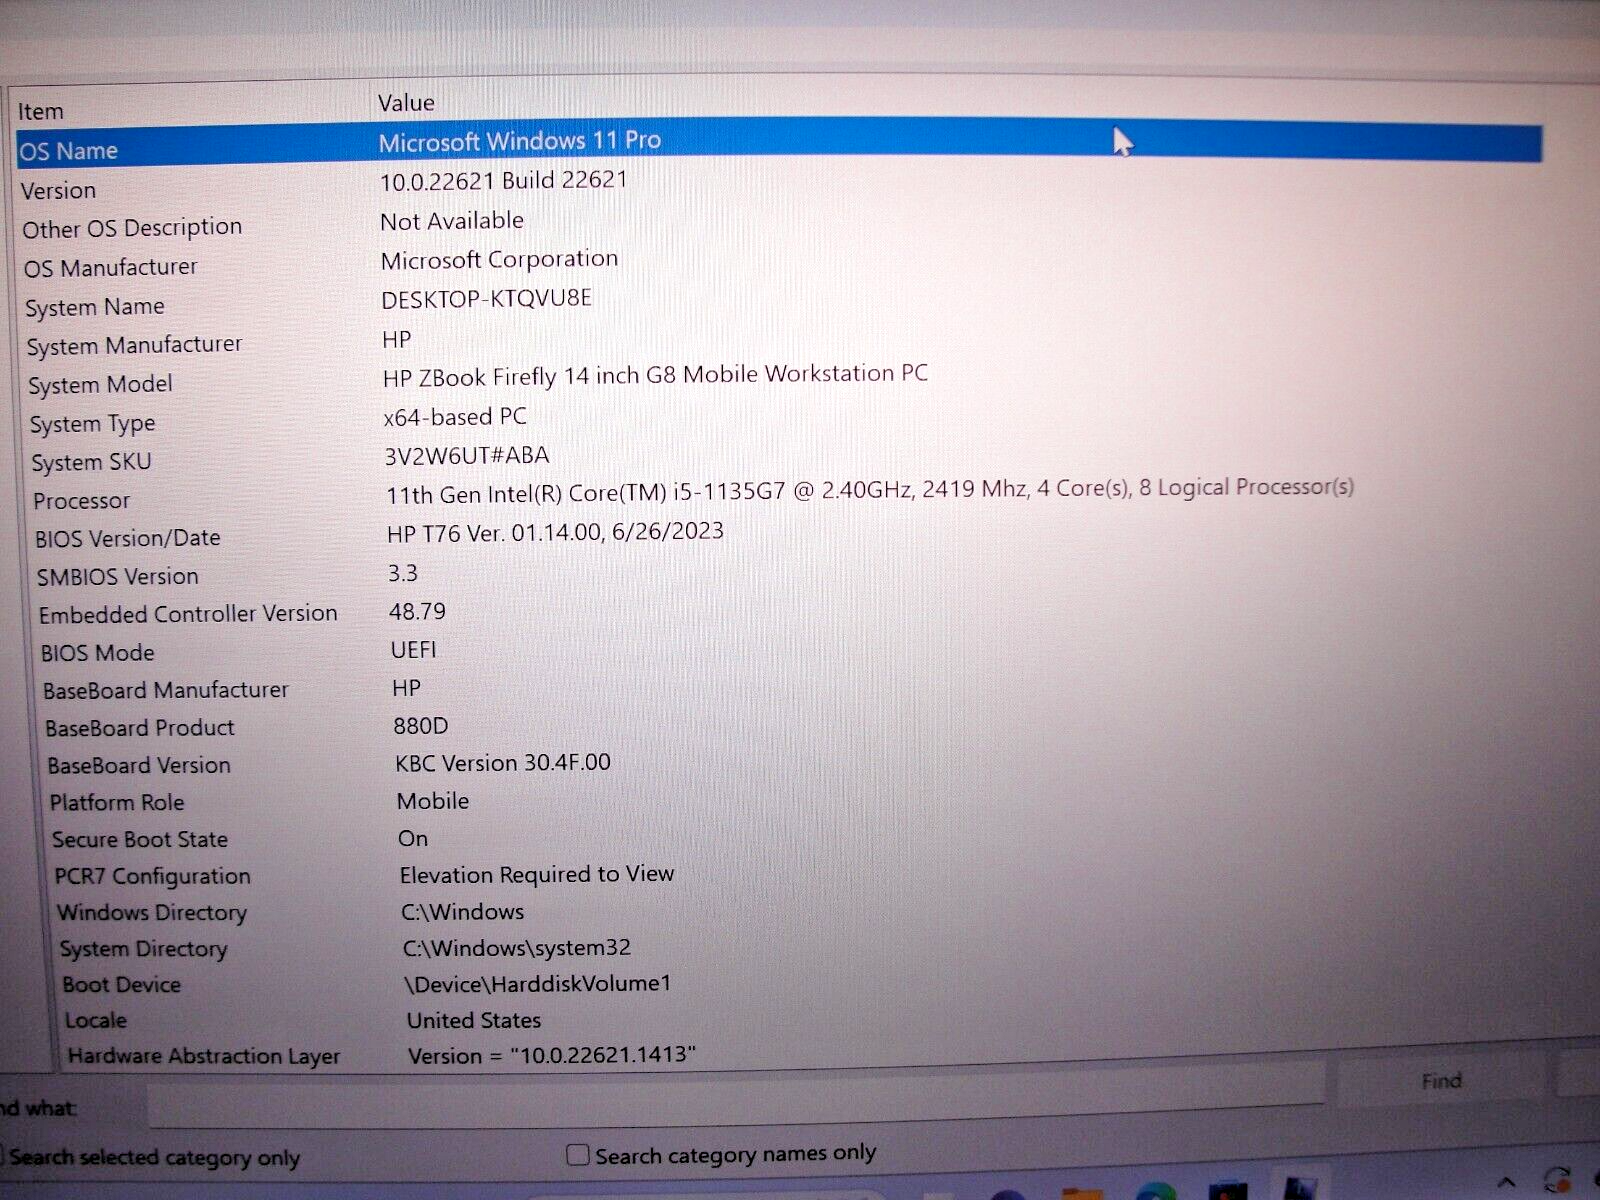Click the 'HP ZBook Firefly 14 inch G8' value

click(x=655, y=376)
